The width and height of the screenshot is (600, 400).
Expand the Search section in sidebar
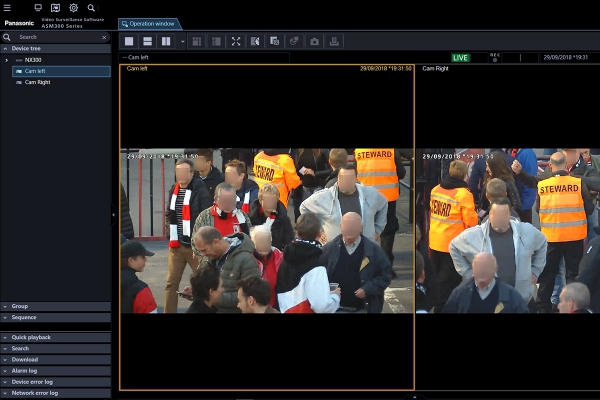coord(56,348)
